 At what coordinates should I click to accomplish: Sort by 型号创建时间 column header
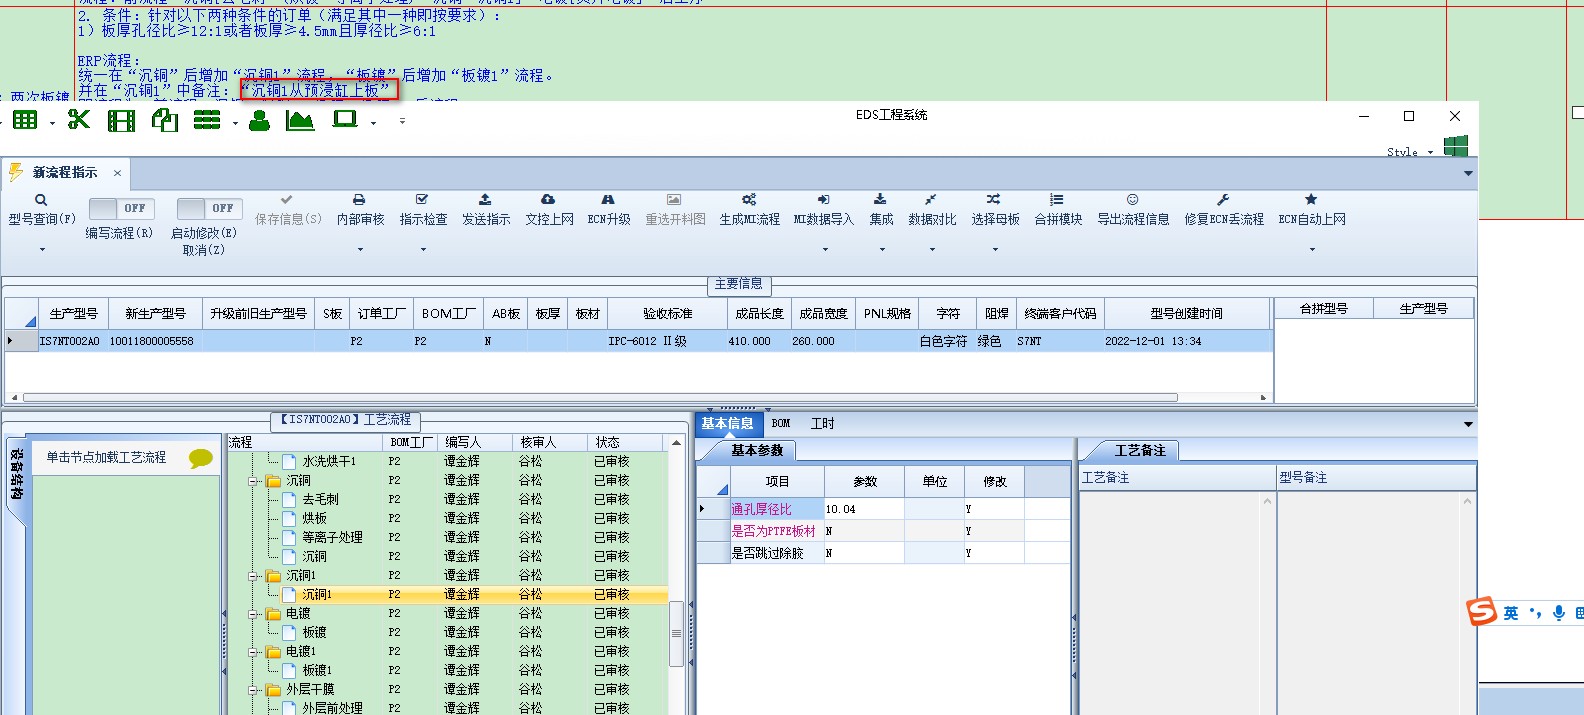1186,314
